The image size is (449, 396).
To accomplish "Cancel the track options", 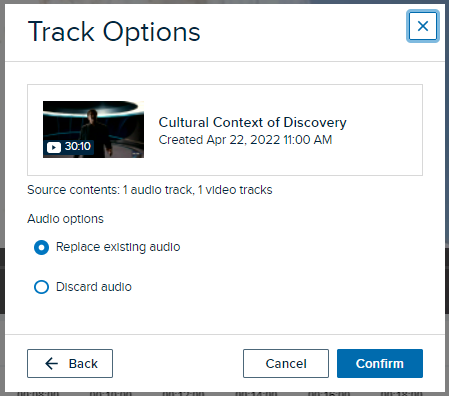I will click(286, 363).
